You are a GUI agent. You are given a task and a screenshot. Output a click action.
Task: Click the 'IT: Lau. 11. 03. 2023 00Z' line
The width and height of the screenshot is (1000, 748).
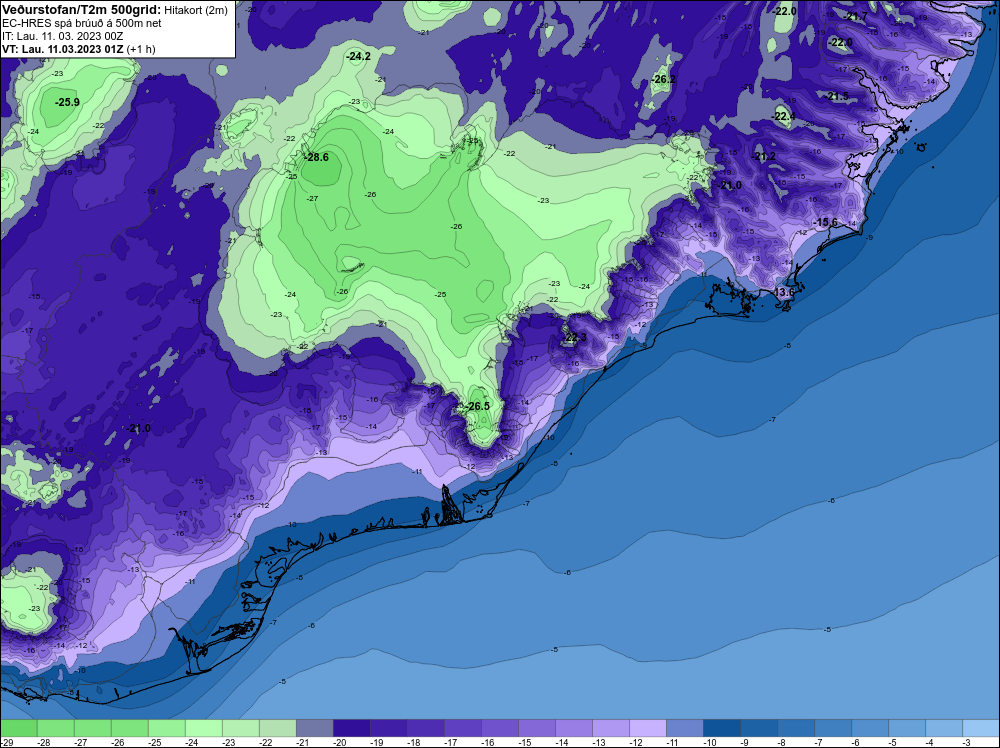click(x=62, y=36)
